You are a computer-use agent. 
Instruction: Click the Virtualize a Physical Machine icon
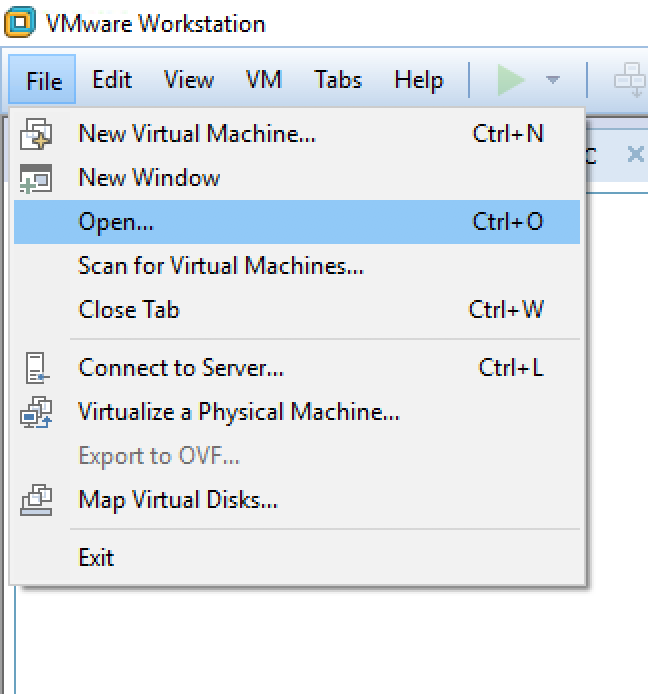[x=36, y=412]
